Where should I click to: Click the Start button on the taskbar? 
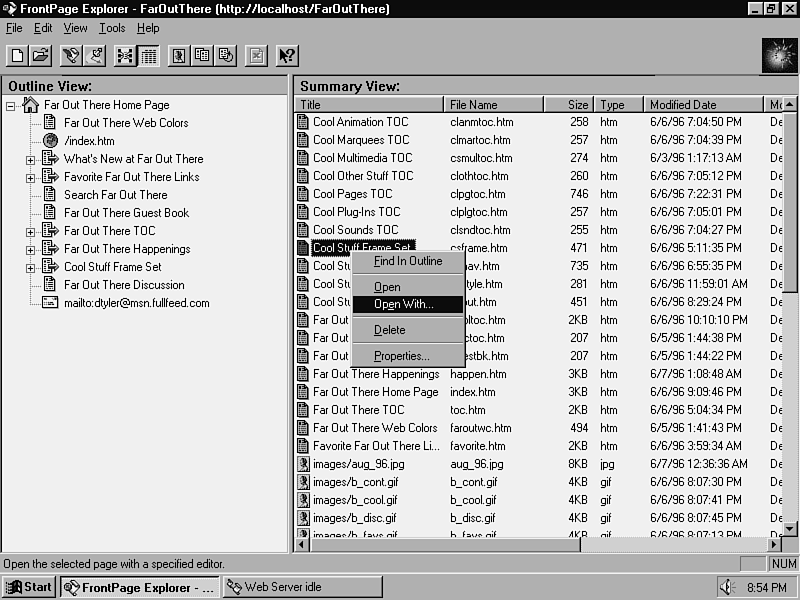(28, 587)
